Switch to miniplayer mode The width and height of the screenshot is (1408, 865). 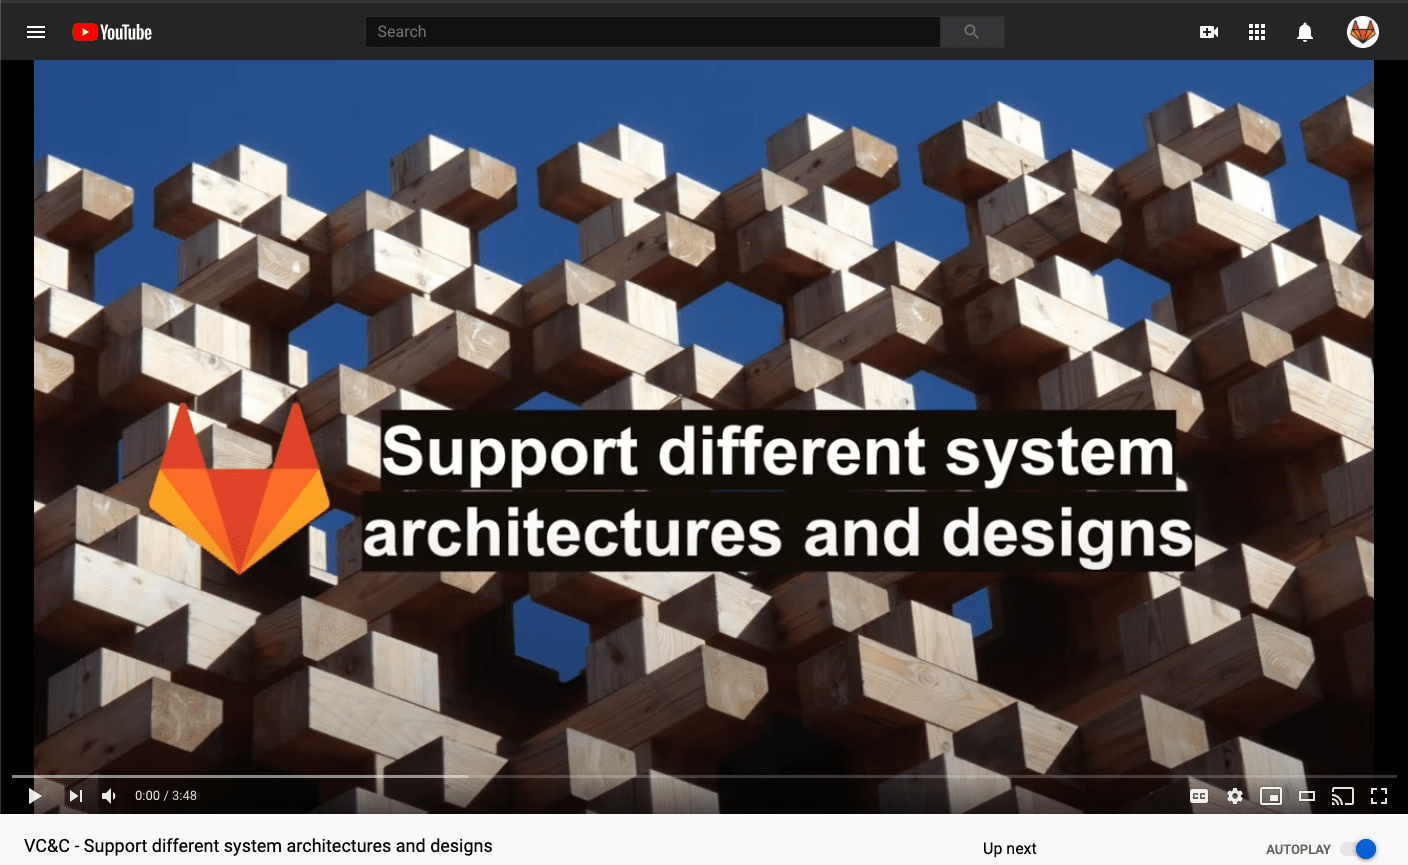pyautogui.click(x=1271, y=796)
